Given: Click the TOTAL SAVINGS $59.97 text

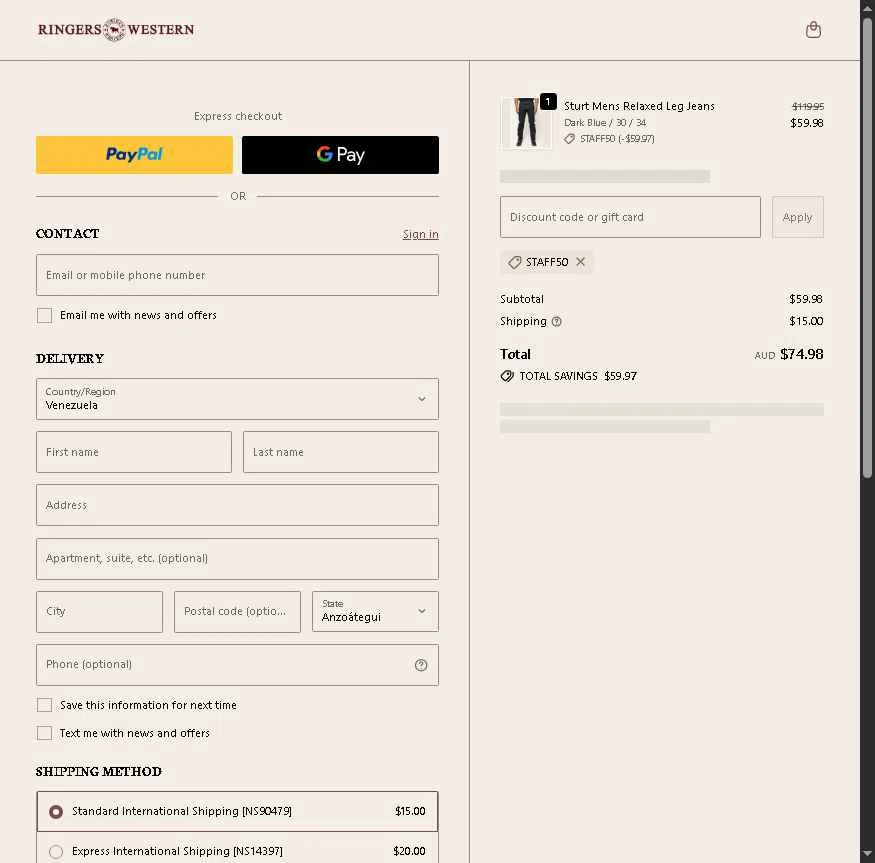Looking at the screenshot, I should (578, 376).
